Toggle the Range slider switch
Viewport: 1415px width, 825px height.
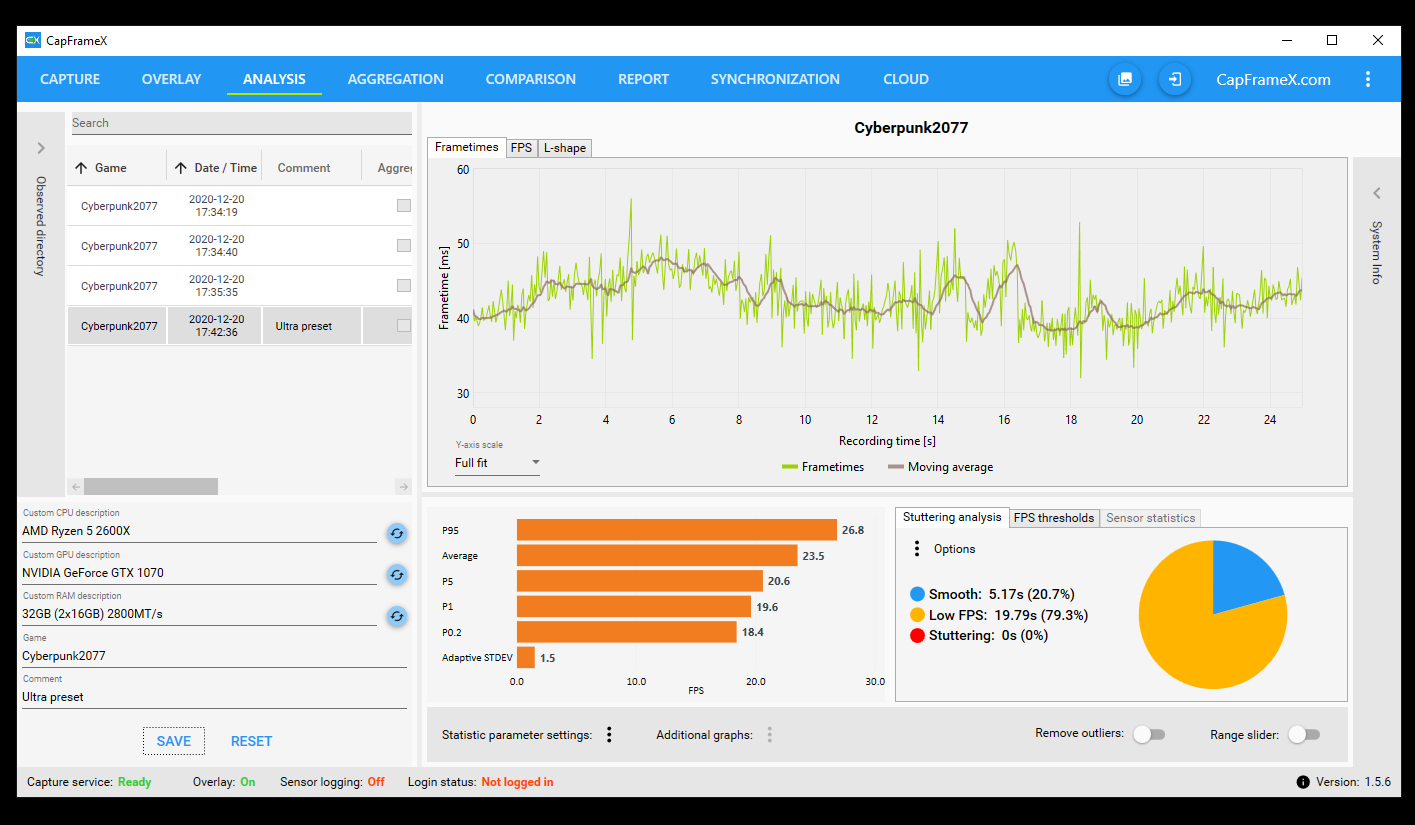[x=1304, y=735]
